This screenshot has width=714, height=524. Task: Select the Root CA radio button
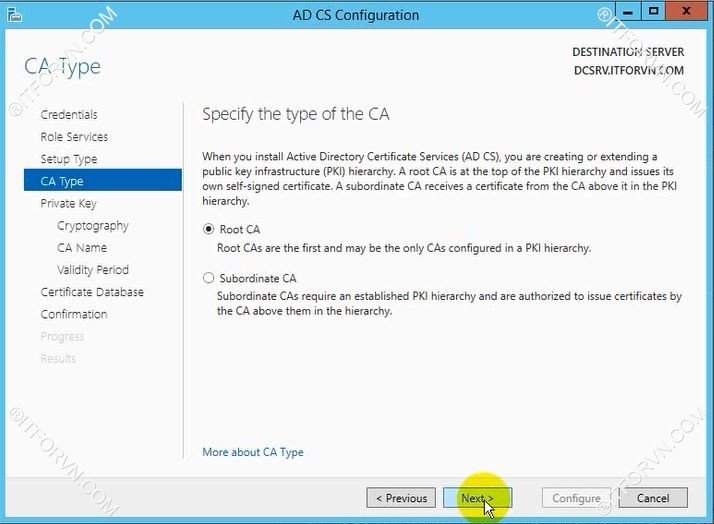click(x=209, y=229)
